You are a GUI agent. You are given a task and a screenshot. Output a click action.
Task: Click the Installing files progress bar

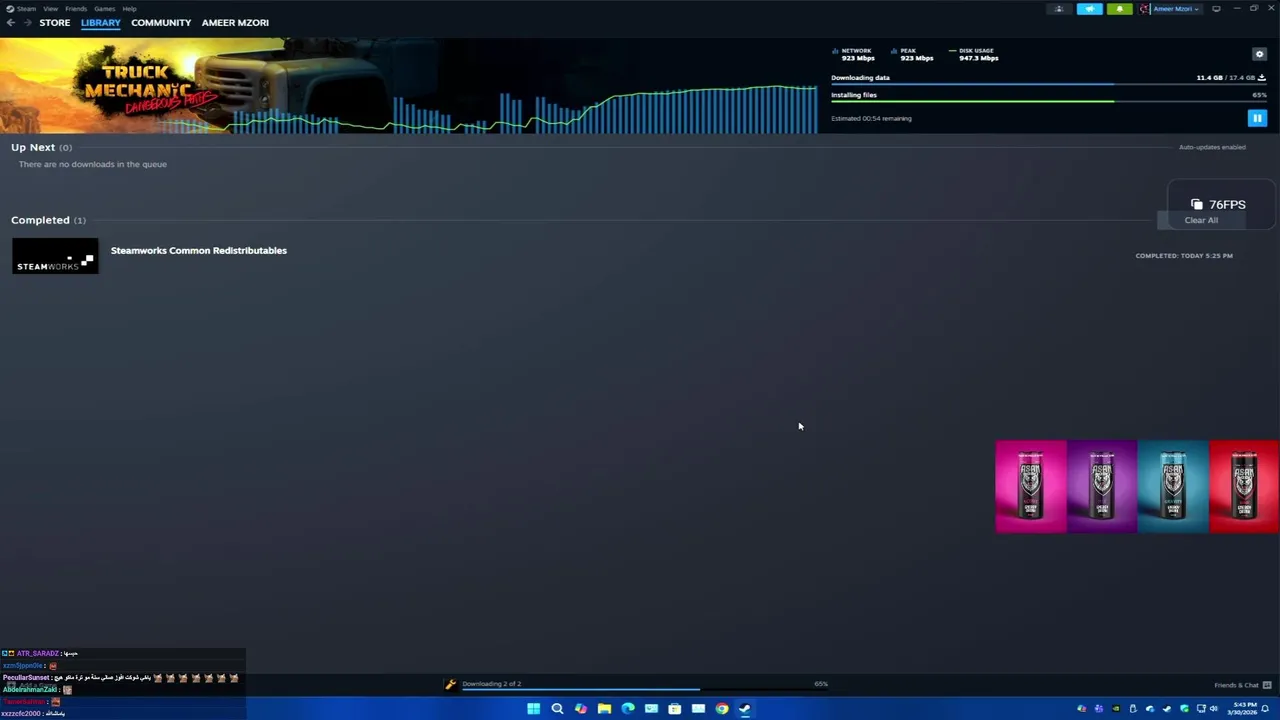1049,101
